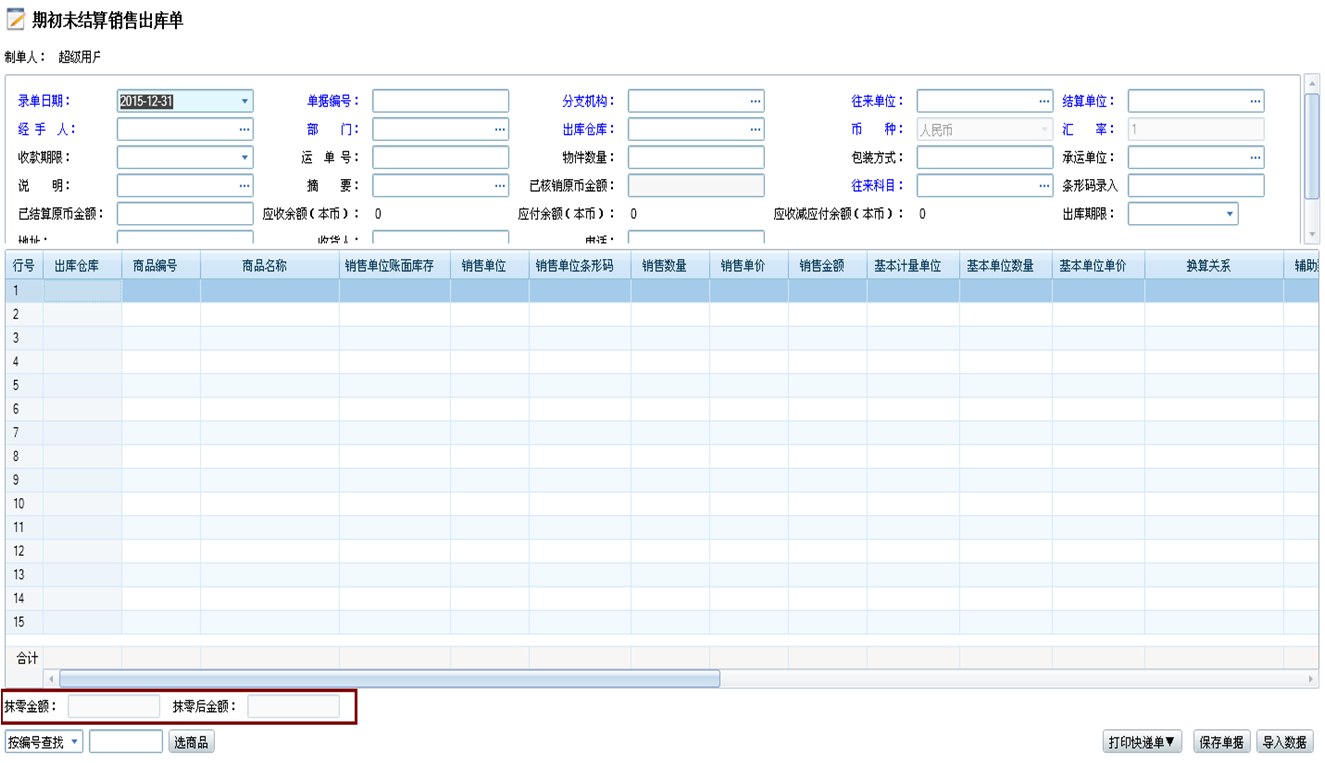Click the 抹零金额 input field
Image resolution: width=1325 pixels, height=763 pixels.
(114, 706)
